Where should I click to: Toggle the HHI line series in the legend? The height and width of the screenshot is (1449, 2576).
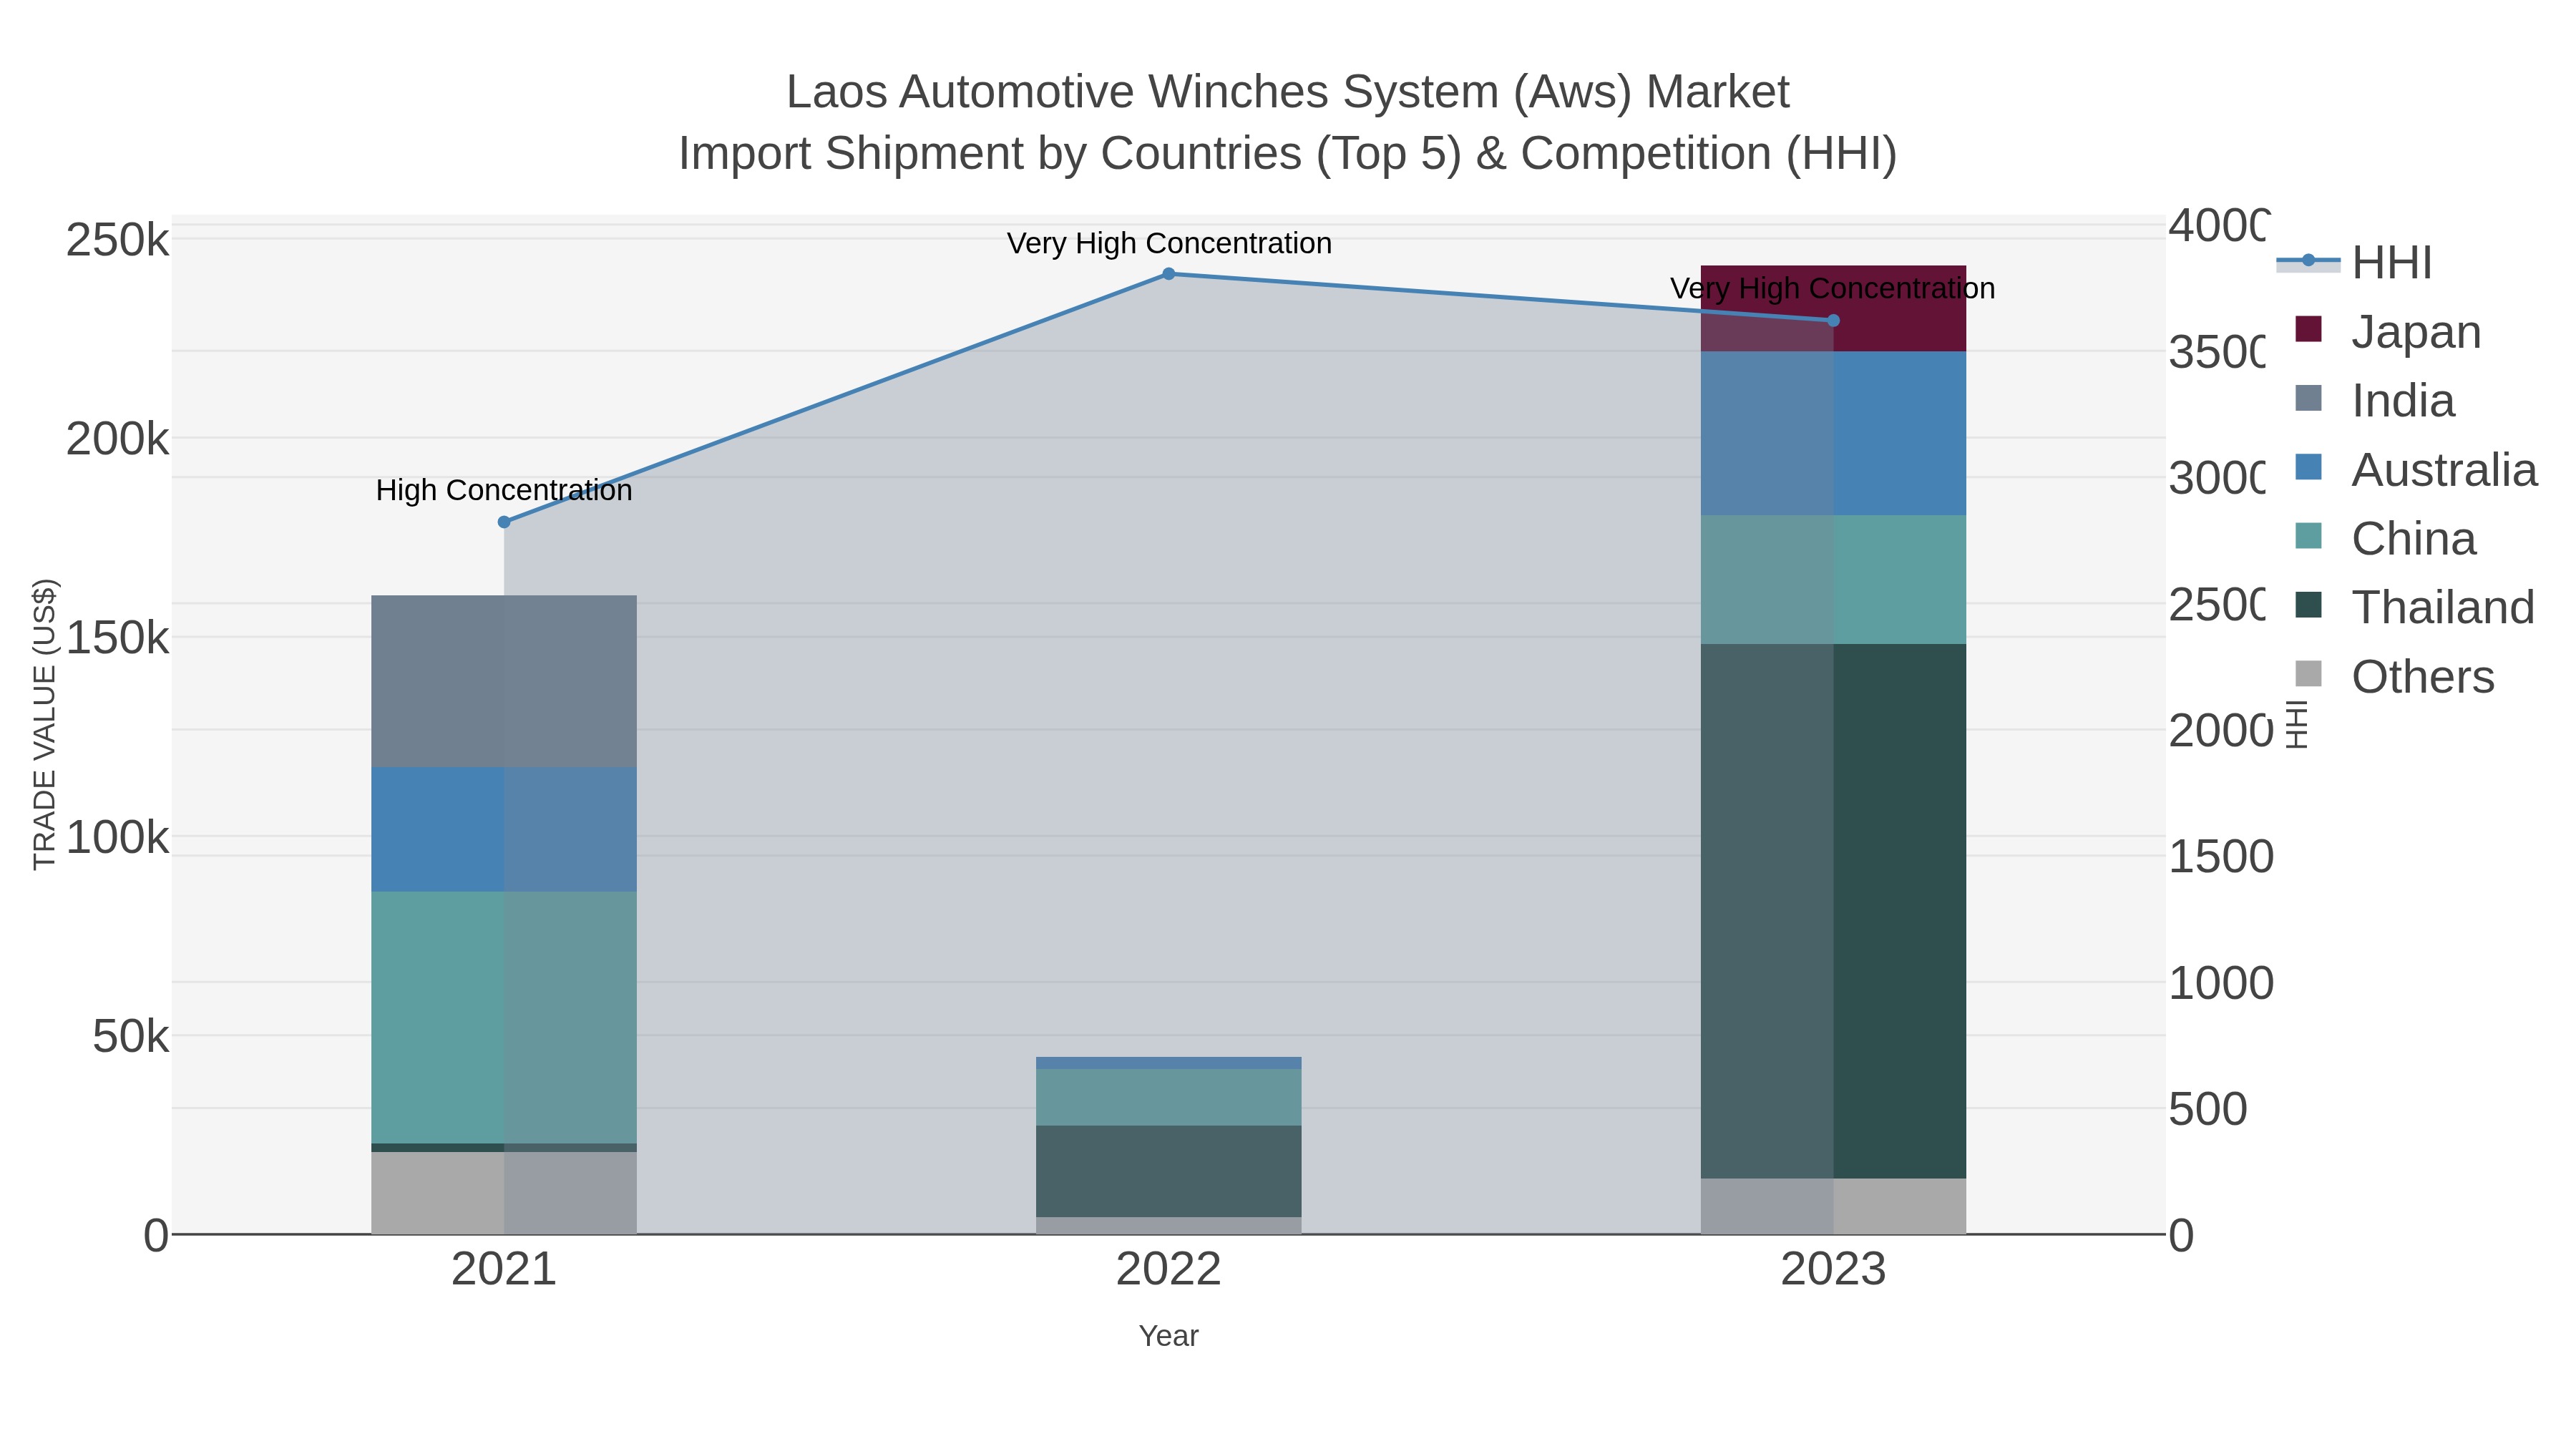2356,263
